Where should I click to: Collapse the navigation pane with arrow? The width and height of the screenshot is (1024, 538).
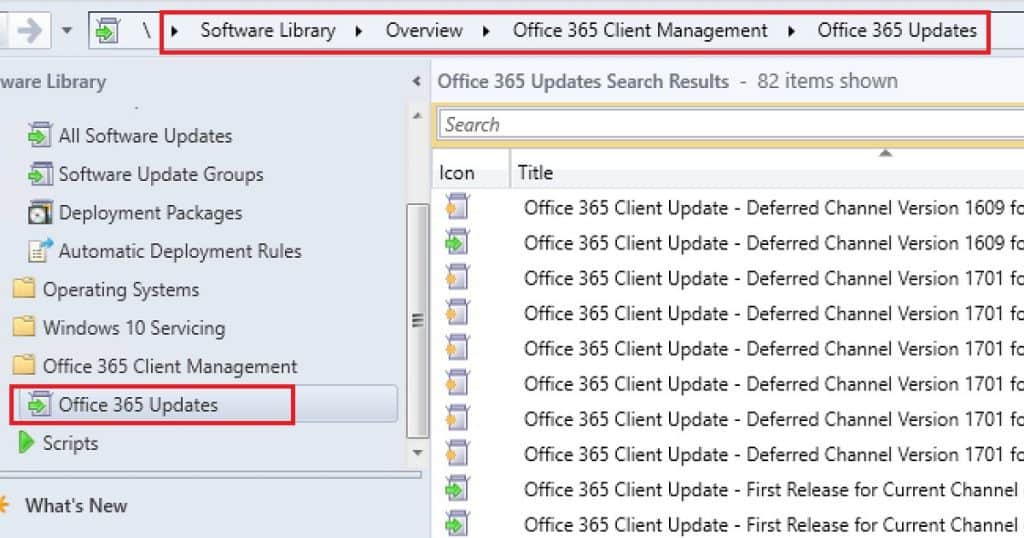[x=417, y=82]
